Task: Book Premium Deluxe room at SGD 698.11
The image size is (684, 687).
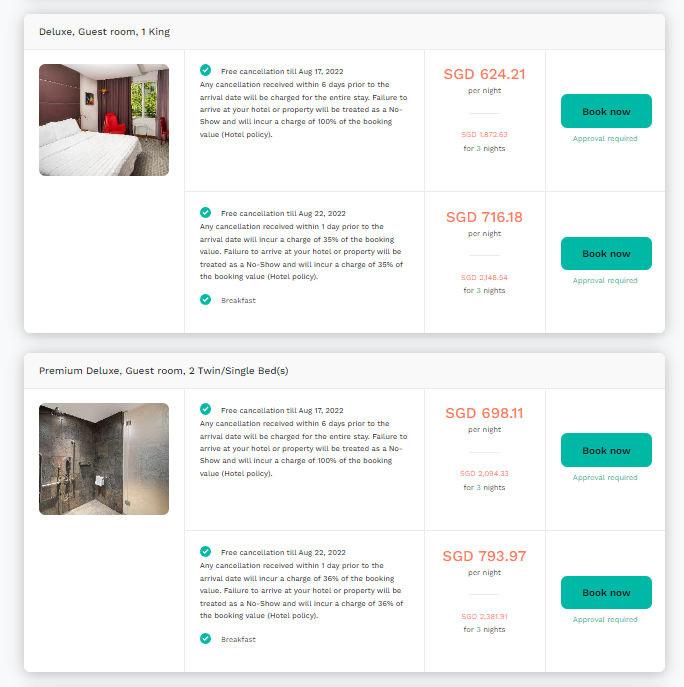Action: tap(606, 450)
